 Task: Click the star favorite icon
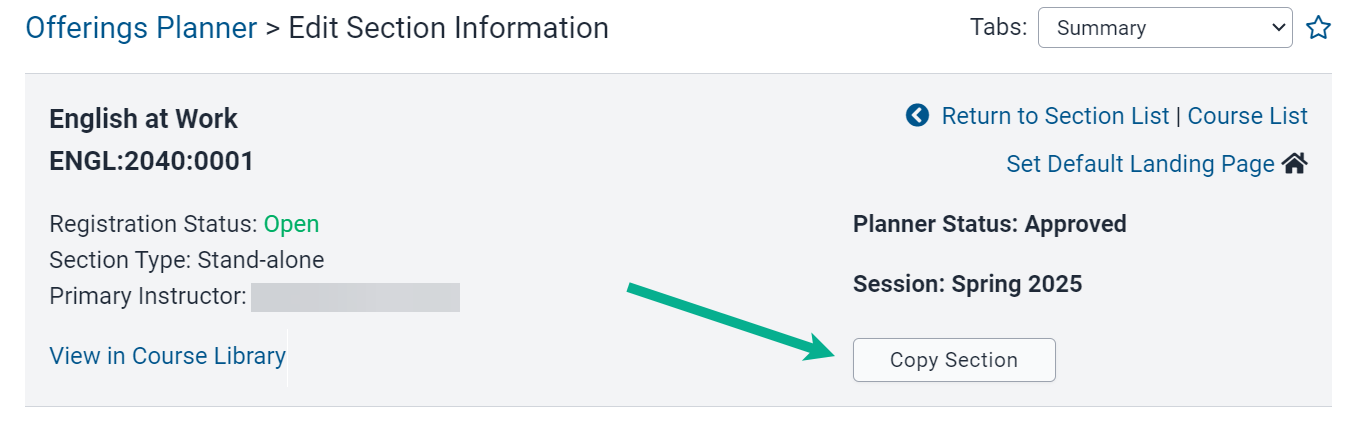(1318, 28)
